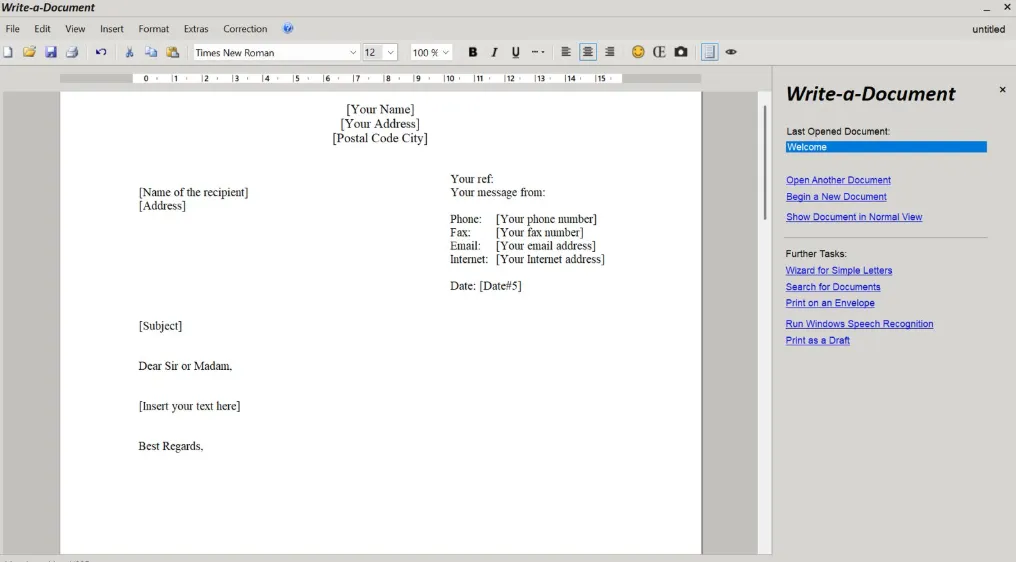Select the Welcome last opened document
The height and width of the screenshot is (562, 1016).
pyautogui.click(x=886, y=147)
